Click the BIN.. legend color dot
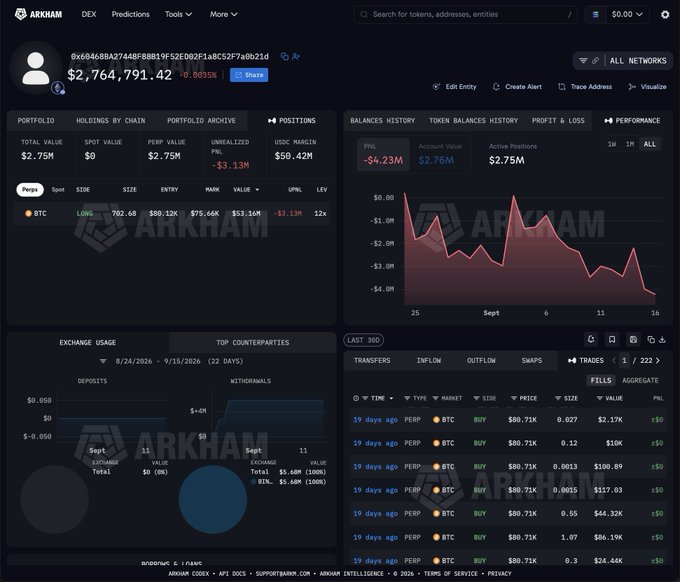 coord(254,482)
